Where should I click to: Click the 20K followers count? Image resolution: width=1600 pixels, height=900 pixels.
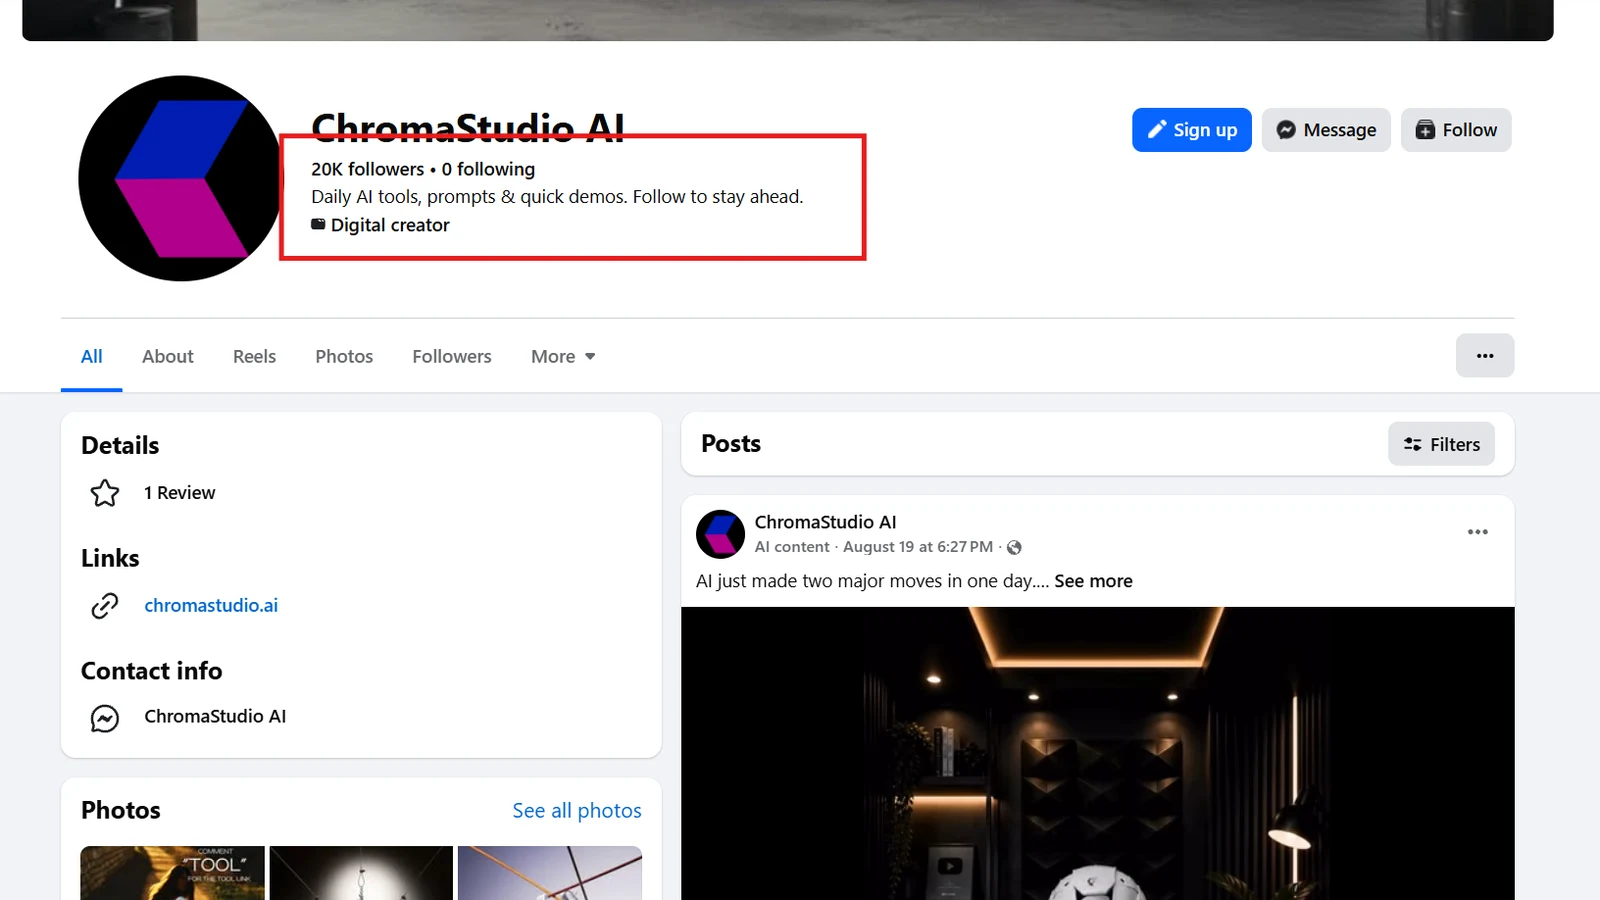pyautogui.click(x=368, y=169)
